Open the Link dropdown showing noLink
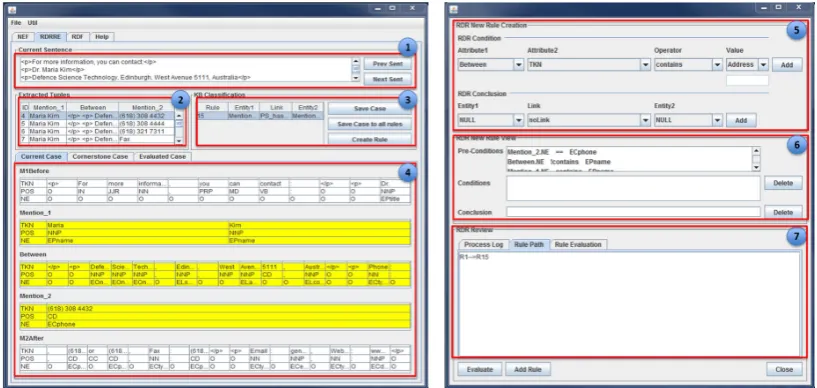 (589, 120)
